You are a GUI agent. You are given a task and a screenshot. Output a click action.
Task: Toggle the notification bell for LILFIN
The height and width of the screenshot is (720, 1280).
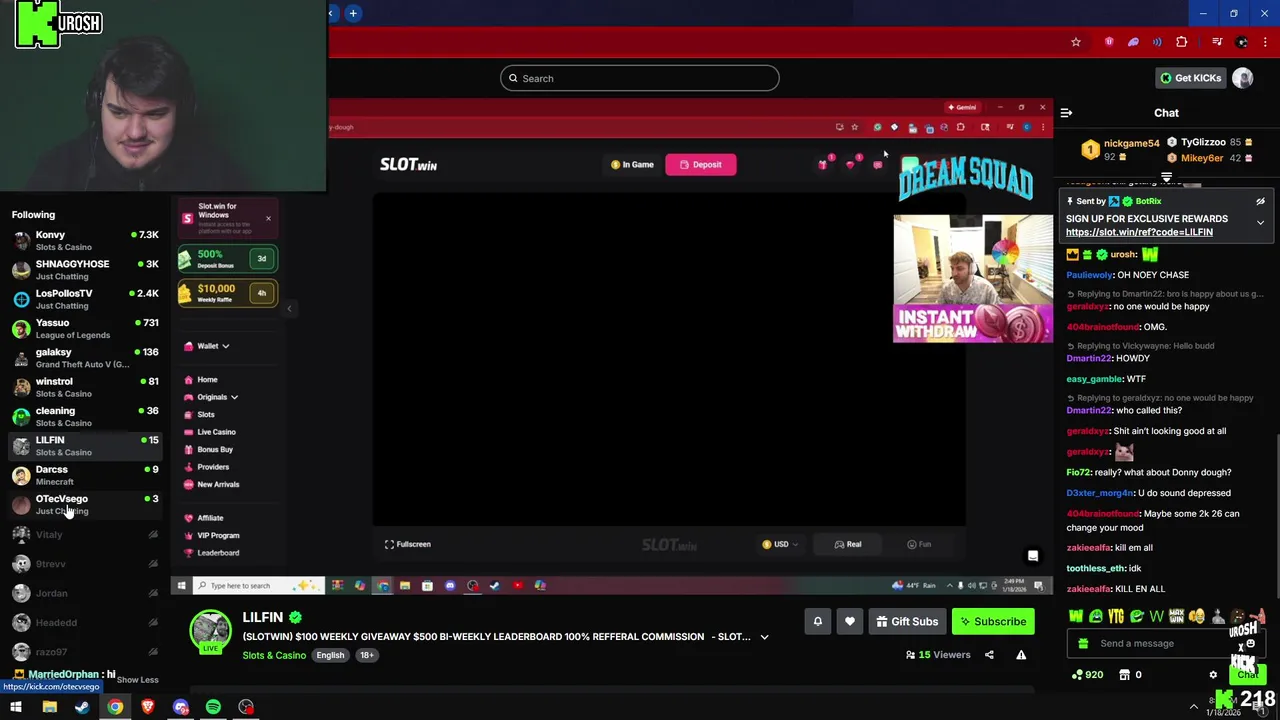click(817, 622)
